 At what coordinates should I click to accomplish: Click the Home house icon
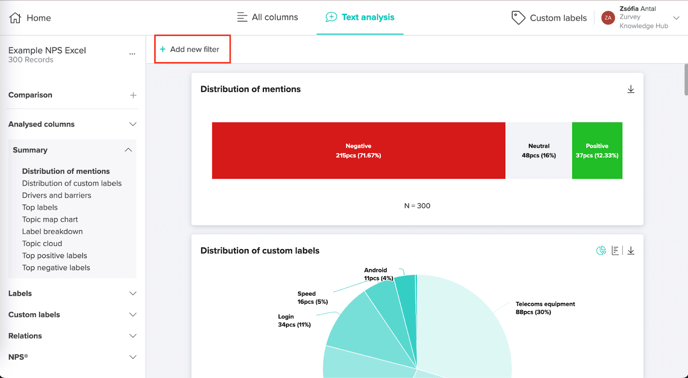15,18
